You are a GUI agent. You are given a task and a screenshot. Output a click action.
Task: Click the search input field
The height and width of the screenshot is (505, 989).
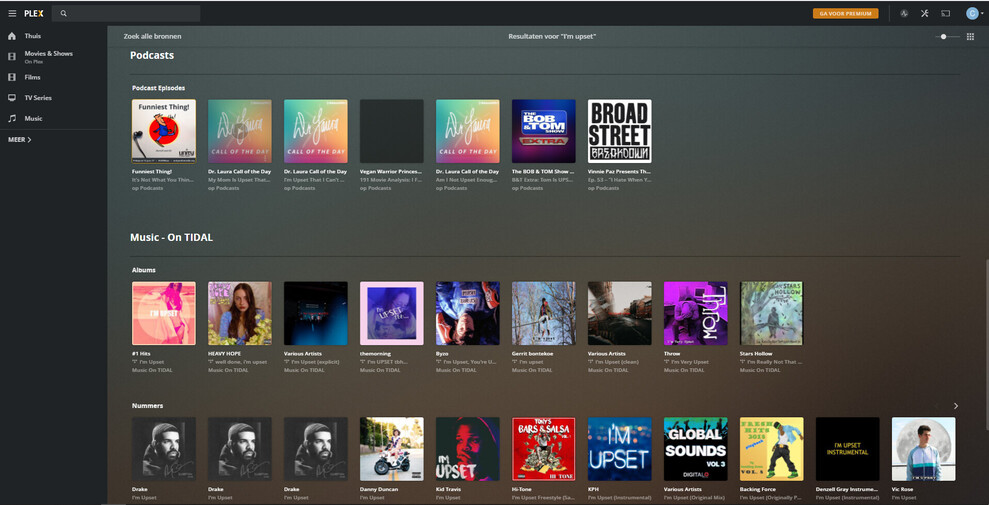(x=126, y=13)
